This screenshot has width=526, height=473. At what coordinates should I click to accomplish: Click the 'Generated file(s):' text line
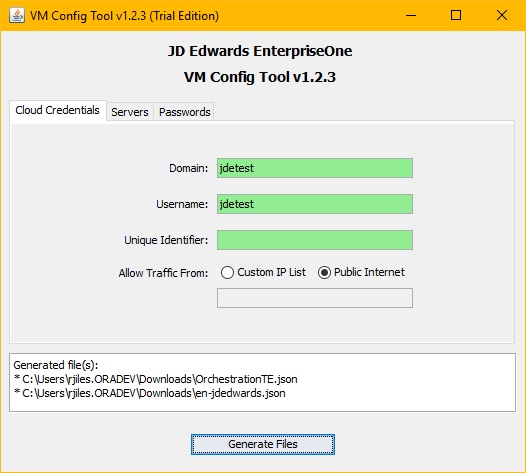[56, 365]
